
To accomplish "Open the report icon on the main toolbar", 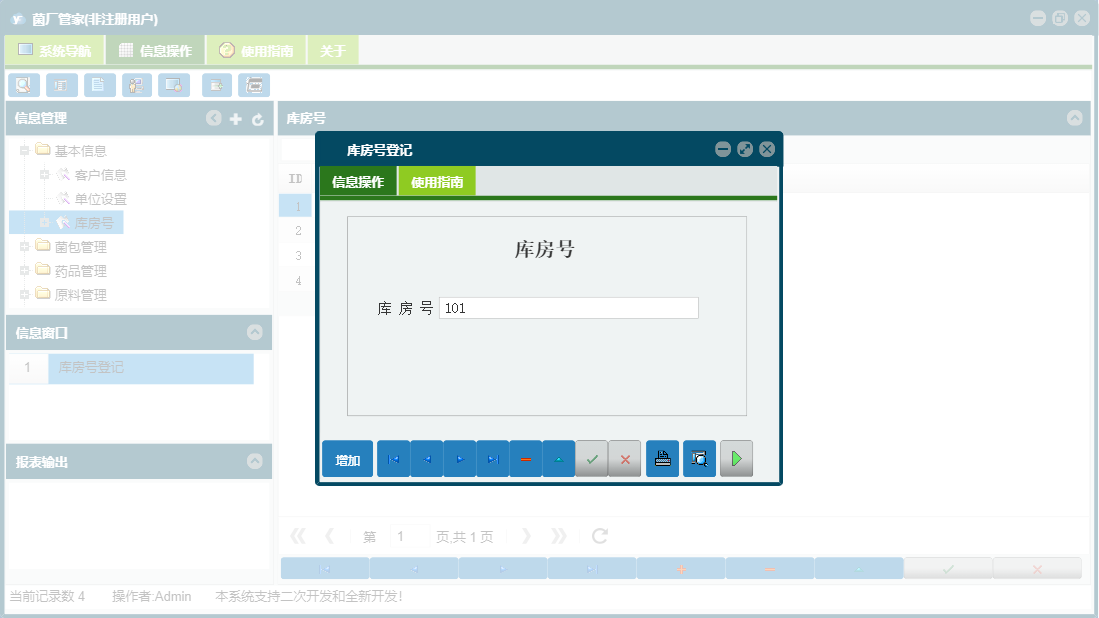I will [62, 85].
